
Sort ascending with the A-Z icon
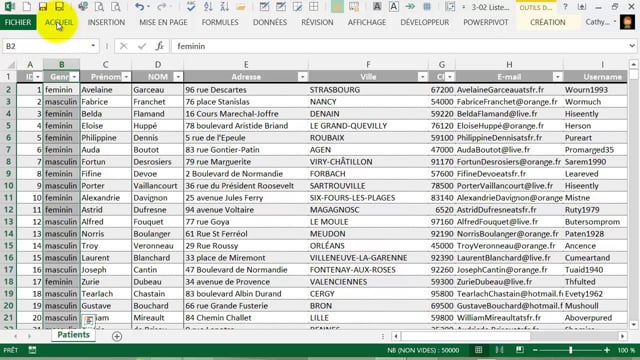(x=208, y=7)
